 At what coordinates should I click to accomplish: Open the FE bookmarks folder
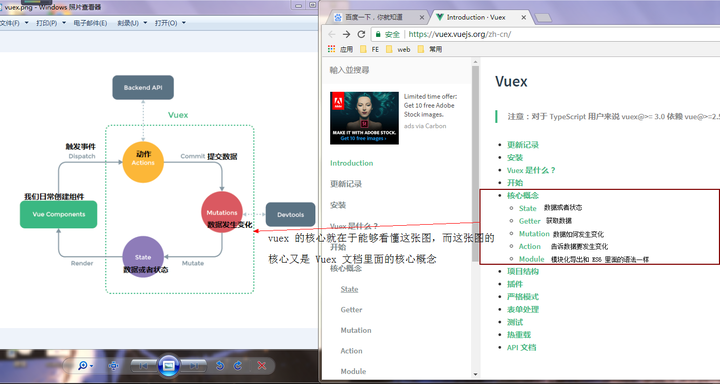(x=370, y=49)
